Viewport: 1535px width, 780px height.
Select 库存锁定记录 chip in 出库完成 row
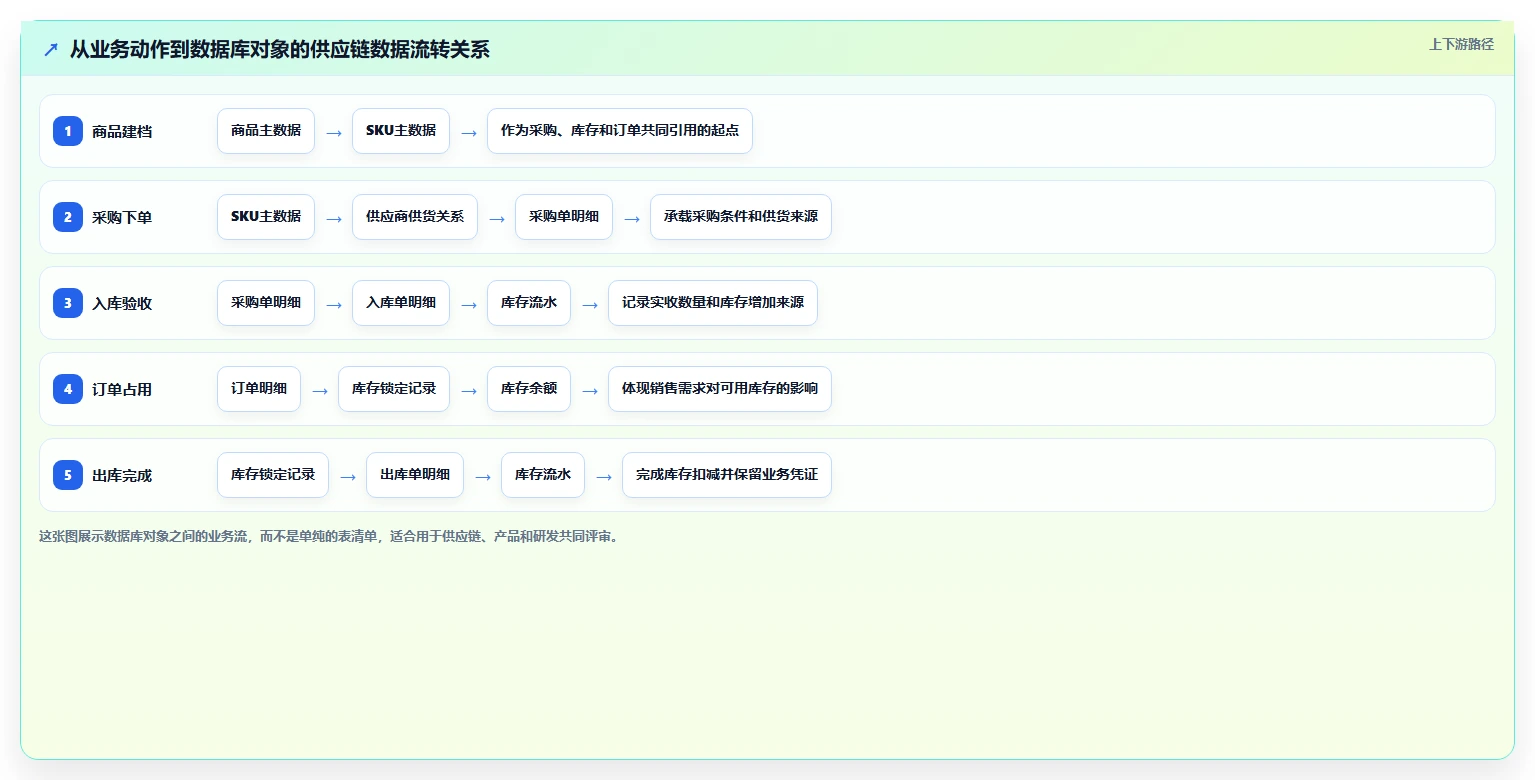[273, 475]
